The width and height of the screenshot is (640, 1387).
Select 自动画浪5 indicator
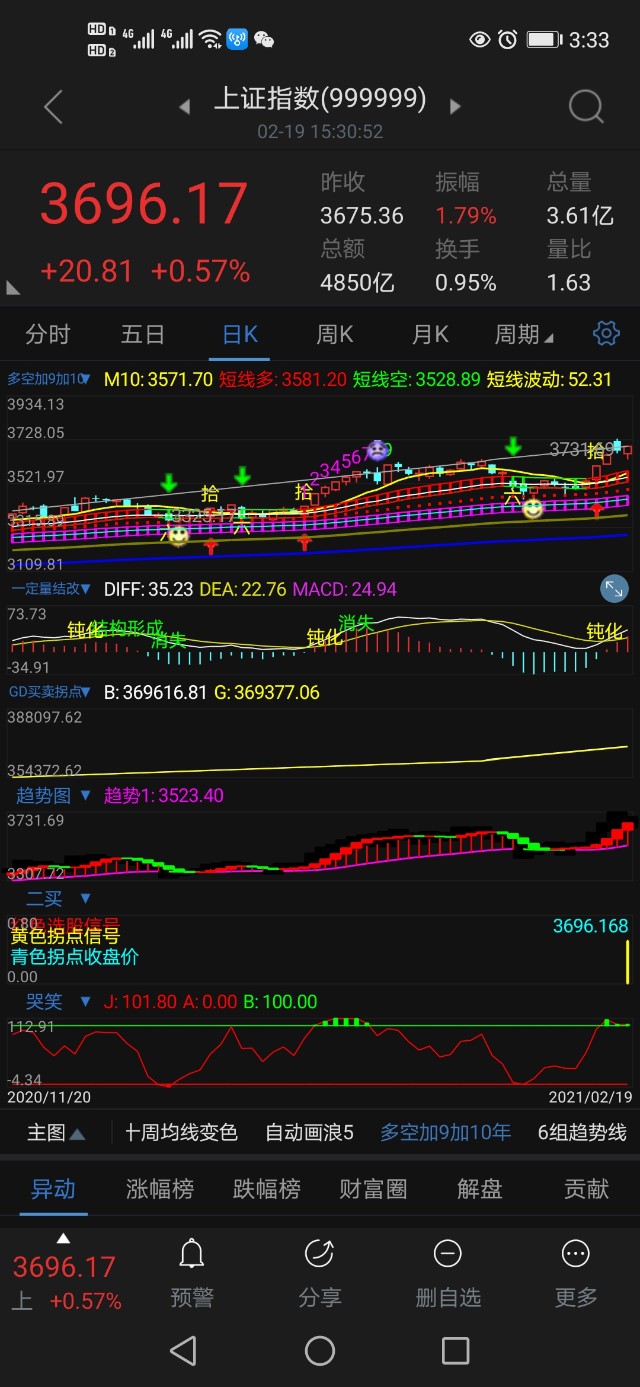(x=309, y=1133)
